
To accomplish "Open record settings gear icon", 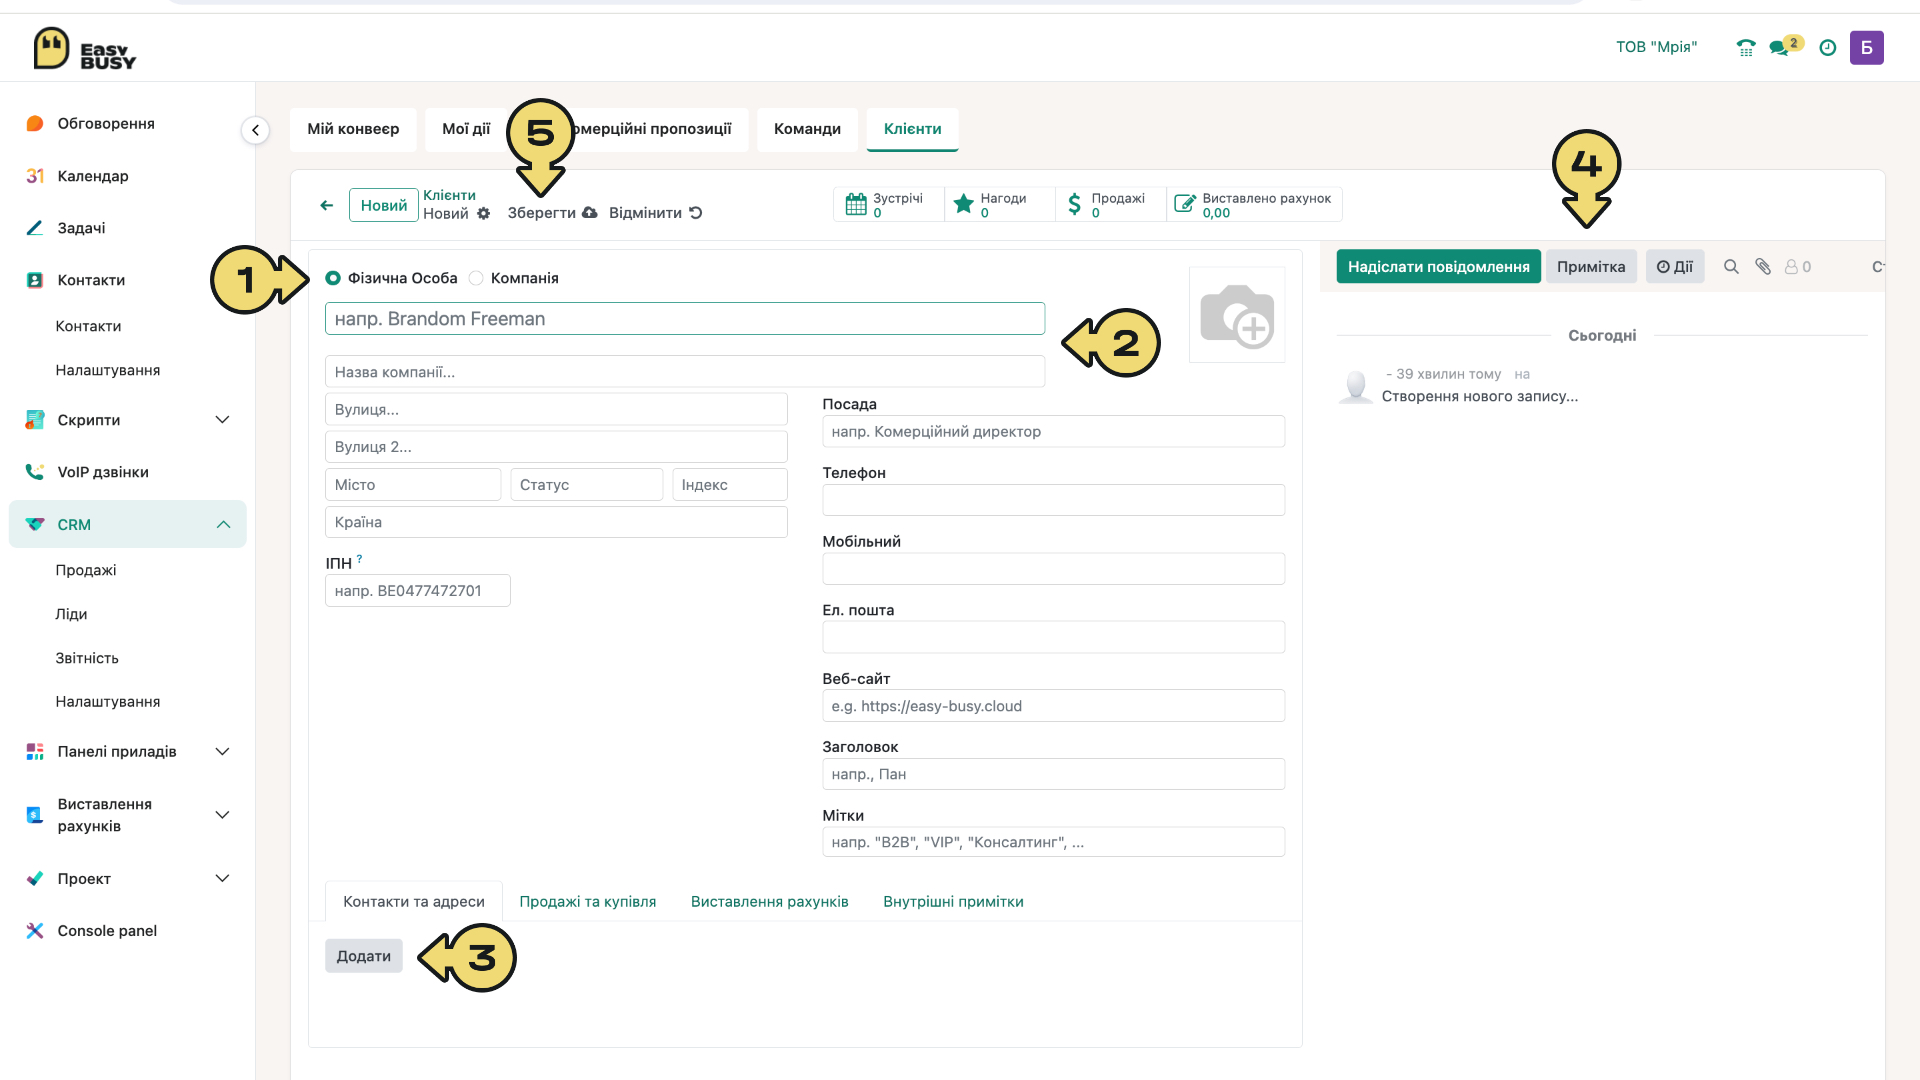I will click(484, 213).
